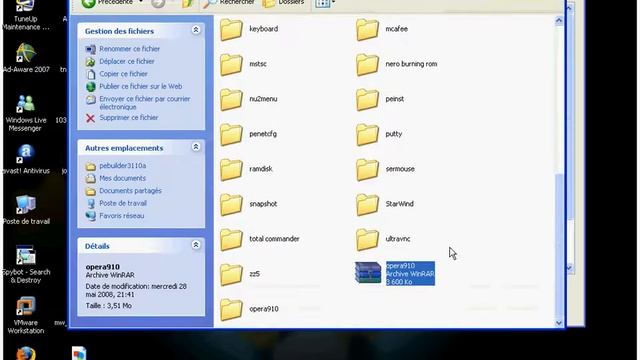
Task: Open VMware Workstation desktop shortcut
Action: tap(26, 315)
